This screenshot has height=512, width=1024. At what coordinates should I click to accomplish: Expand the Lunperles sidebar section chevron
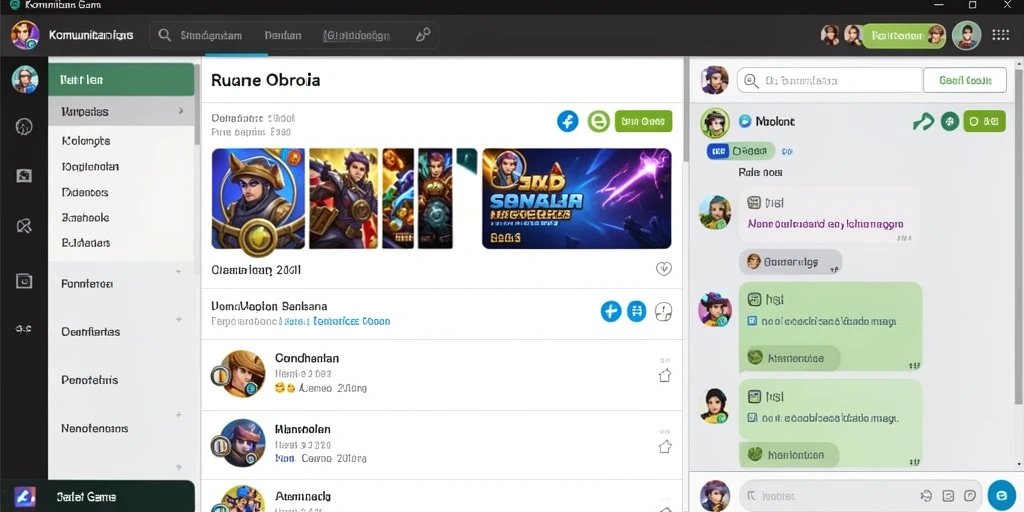pos(181,112)
